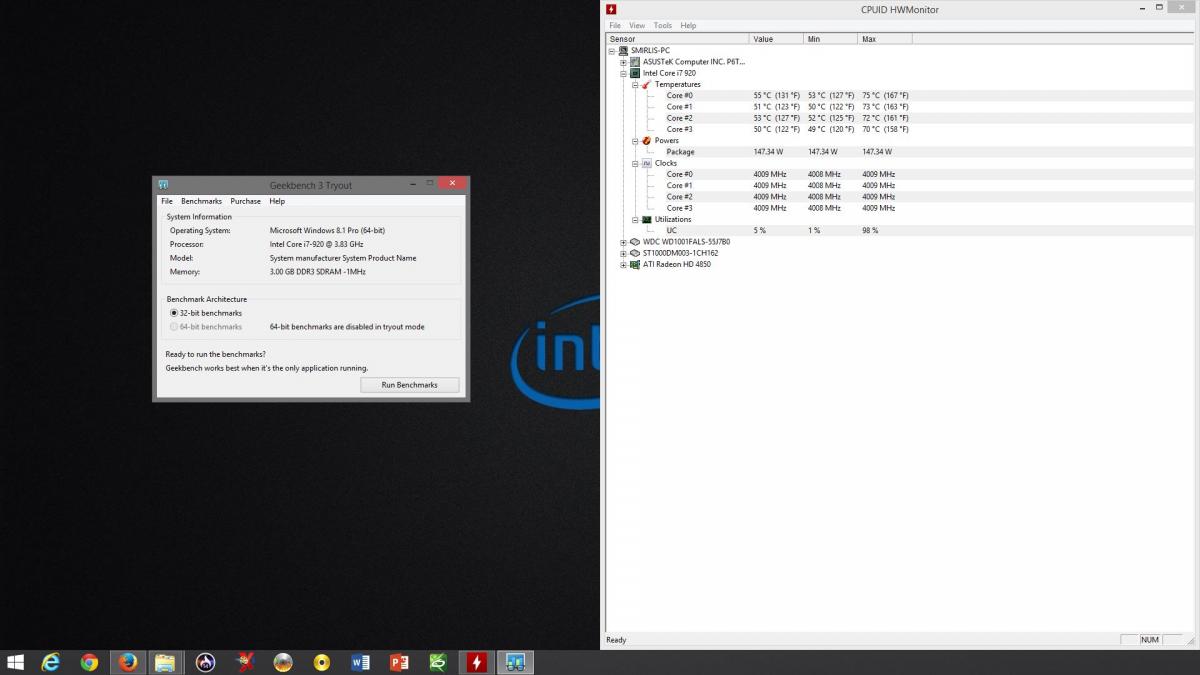
Task: Open Geekbench File menu
Action: pyautogui.click(x=167, y=201)
